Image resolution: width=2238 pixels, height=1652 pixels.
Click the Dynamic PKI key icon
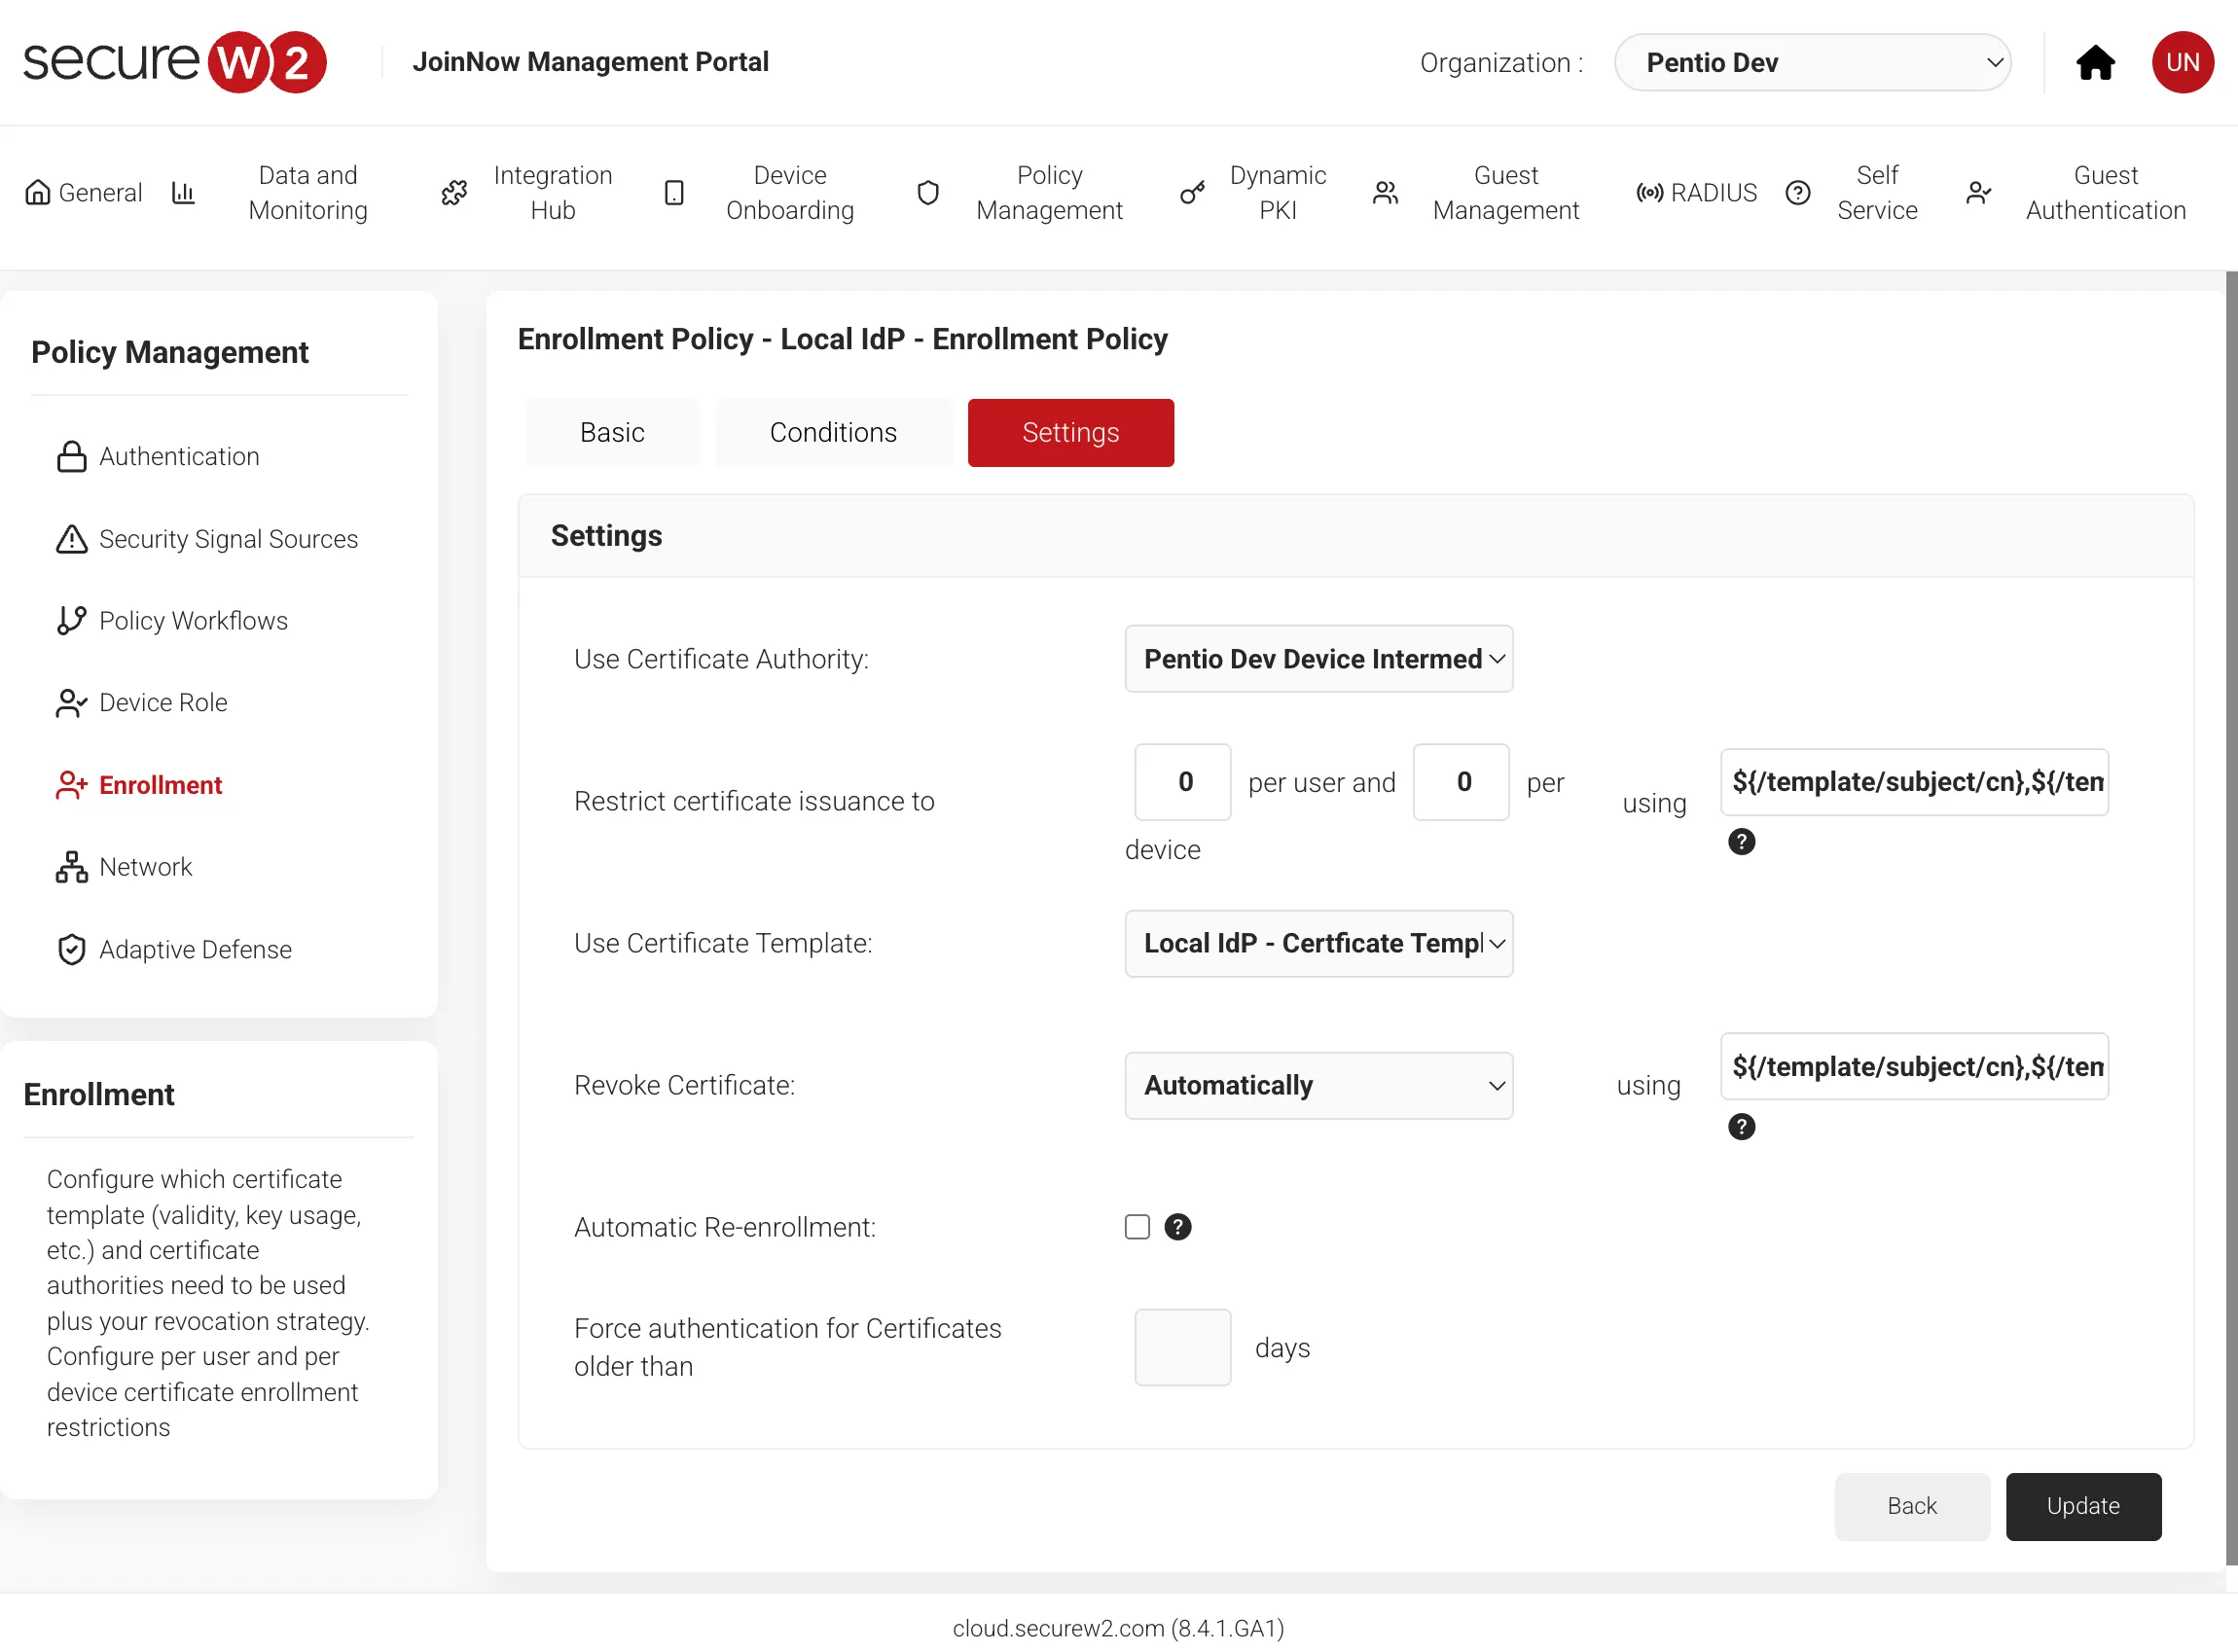[1192, 192]
